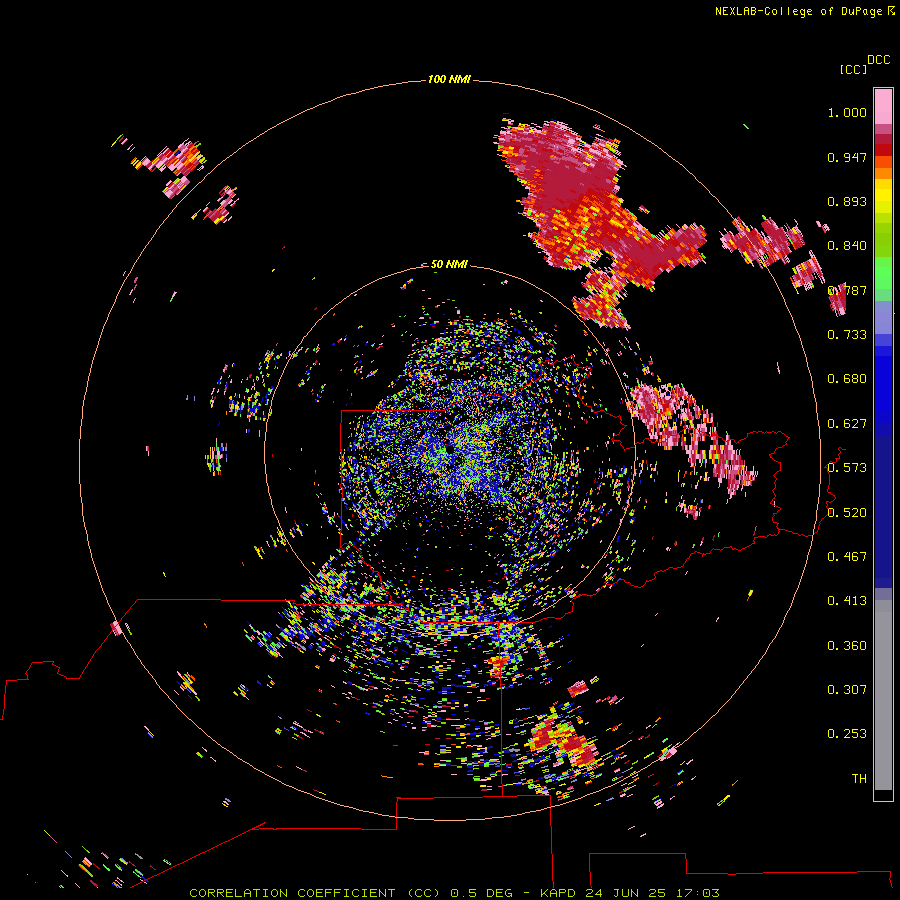900x900 pixels.
Task: Click the 0.253 scale value
Action: 847,734
